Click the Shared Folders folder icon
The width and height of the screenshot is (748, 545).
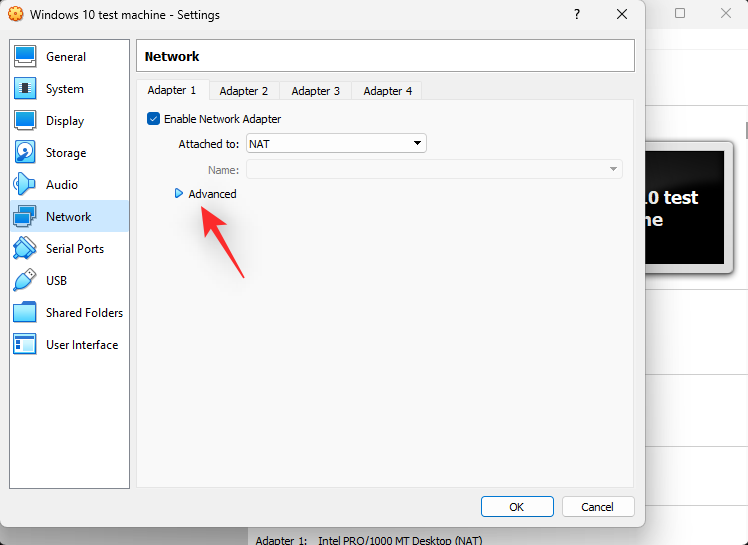25,312
